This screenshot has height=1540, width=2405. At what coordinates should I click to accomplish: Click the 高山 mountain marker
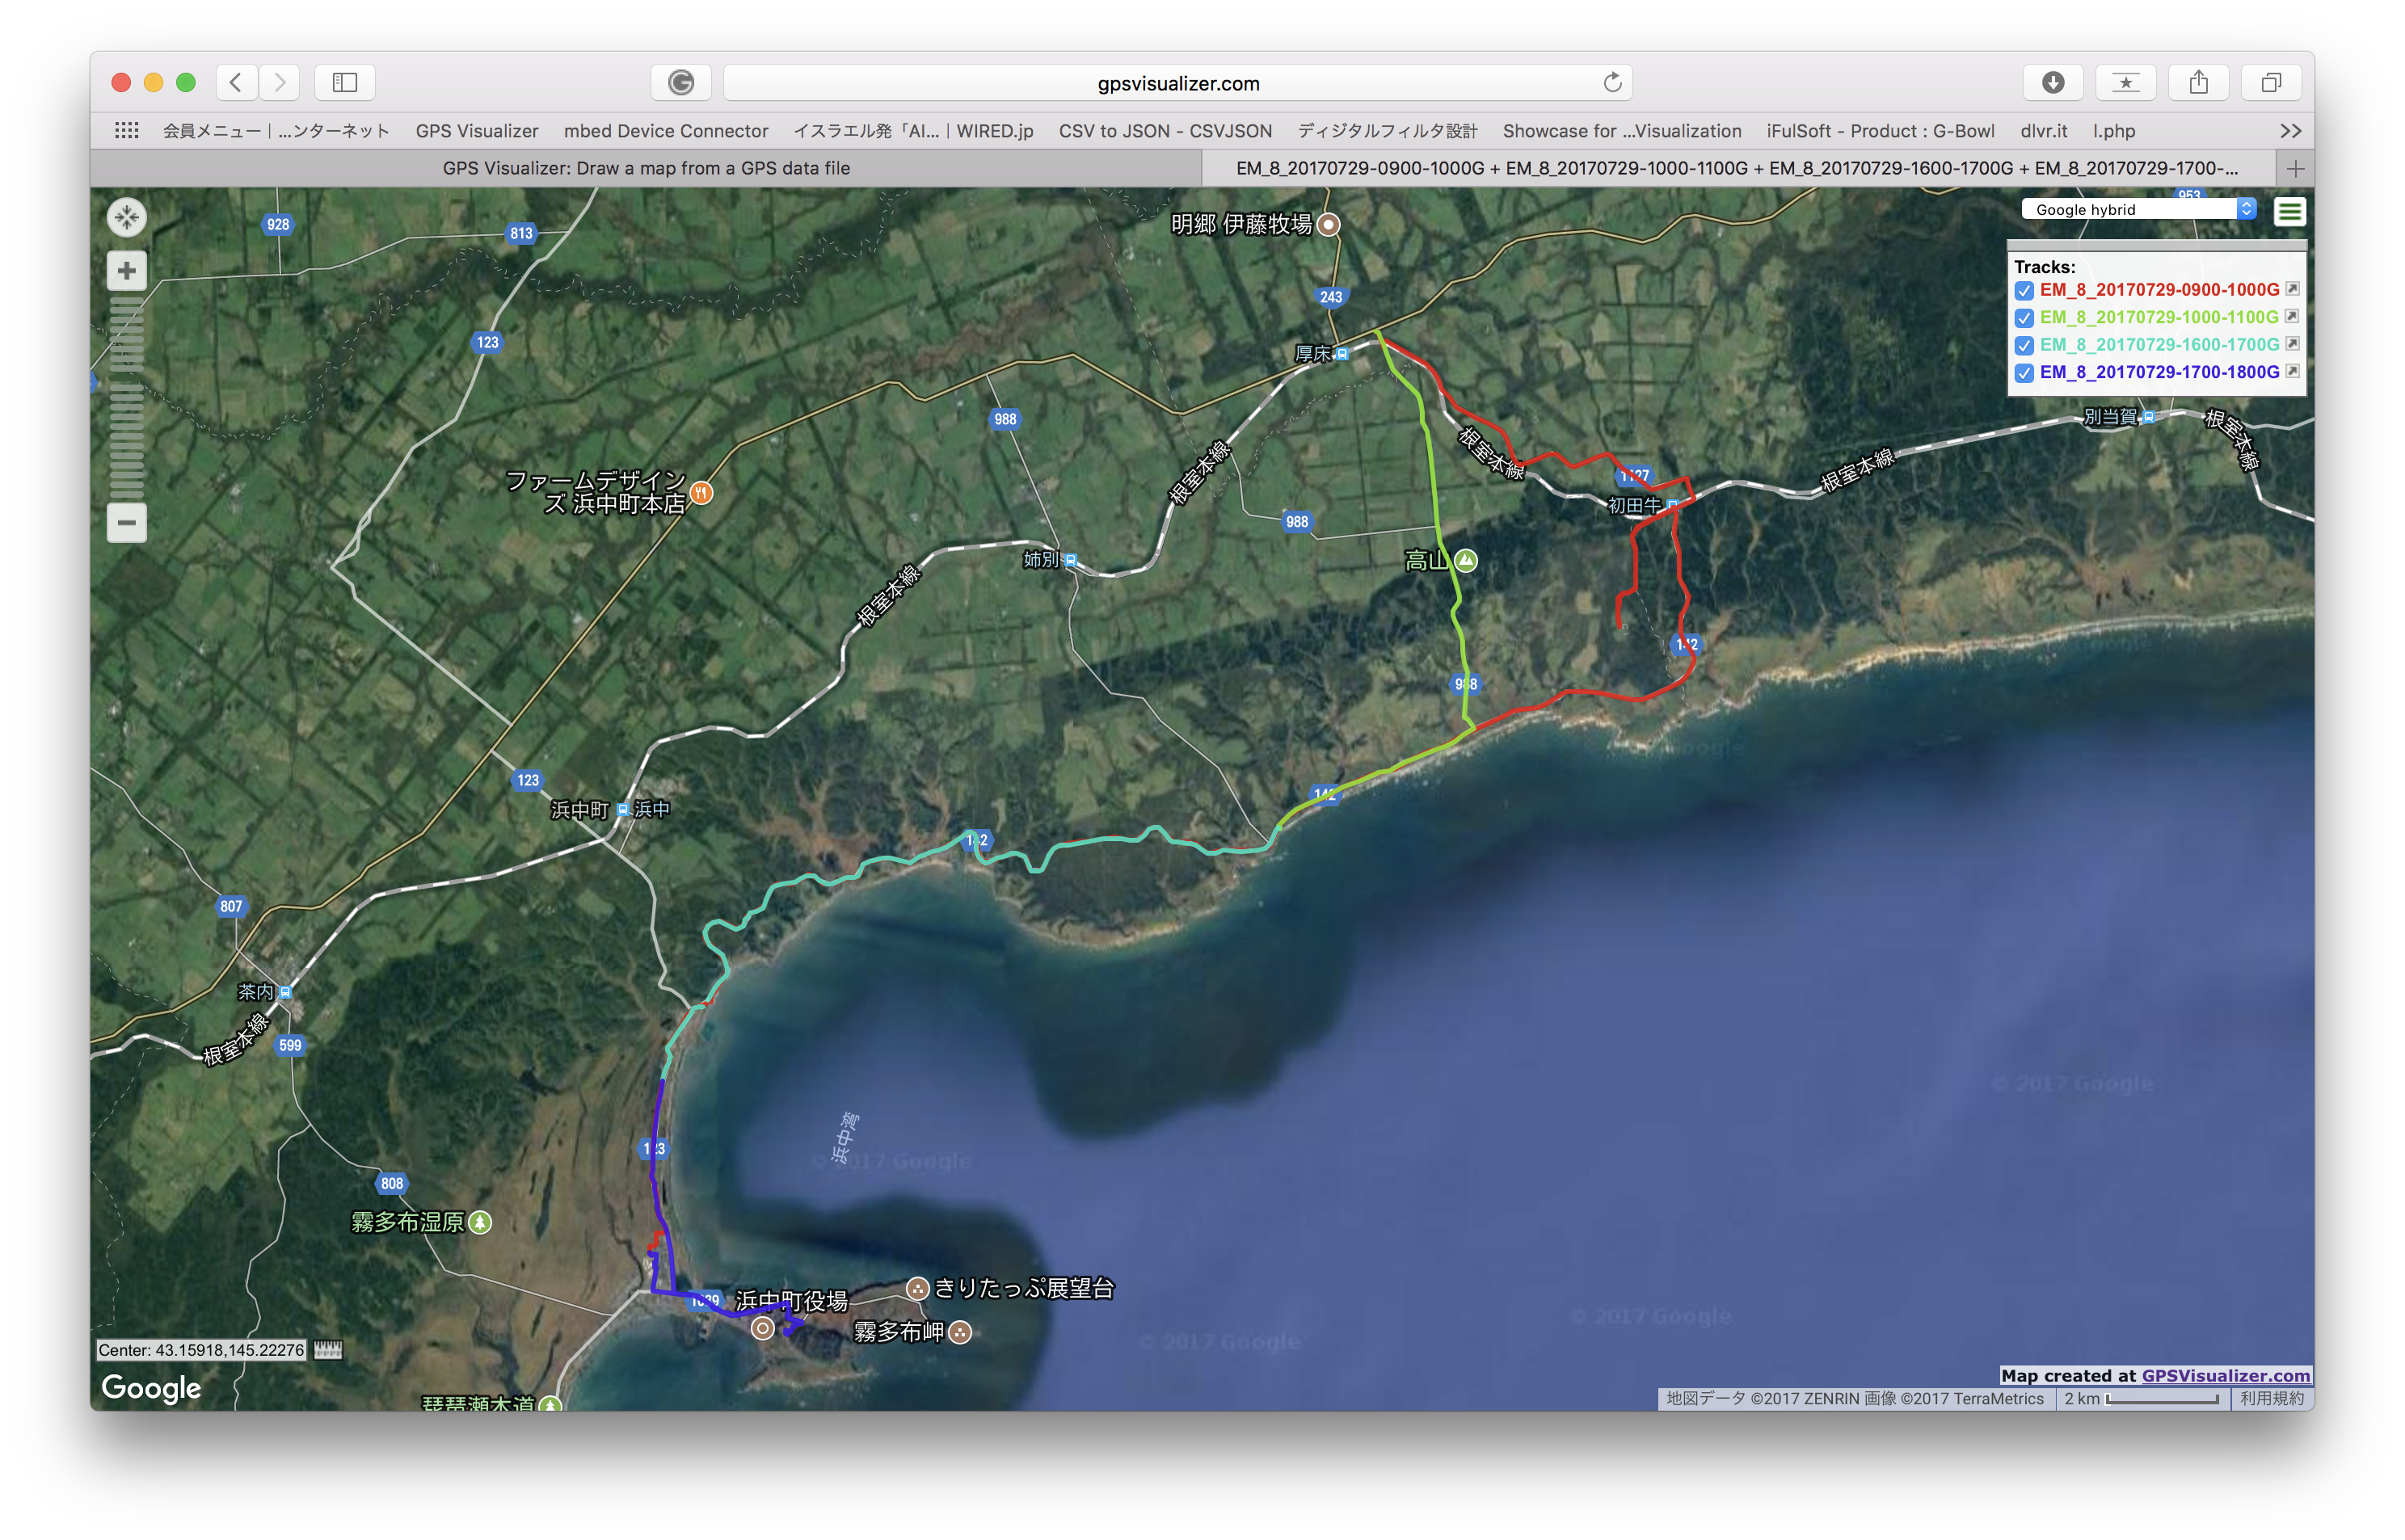1466,560
